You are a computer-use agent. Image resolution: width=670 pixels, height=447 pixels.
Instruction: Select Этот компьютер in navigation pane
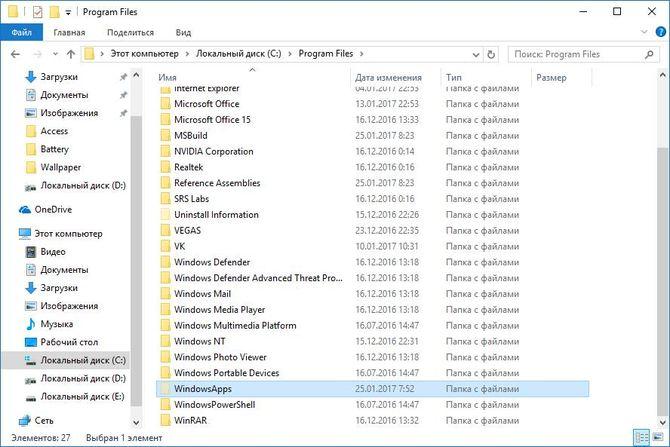coord(68,234)
